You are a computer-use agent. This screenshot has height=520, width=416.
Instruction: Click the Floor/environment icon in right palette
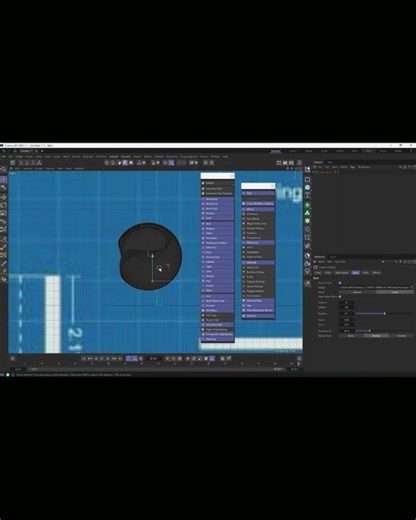point(307,256)
